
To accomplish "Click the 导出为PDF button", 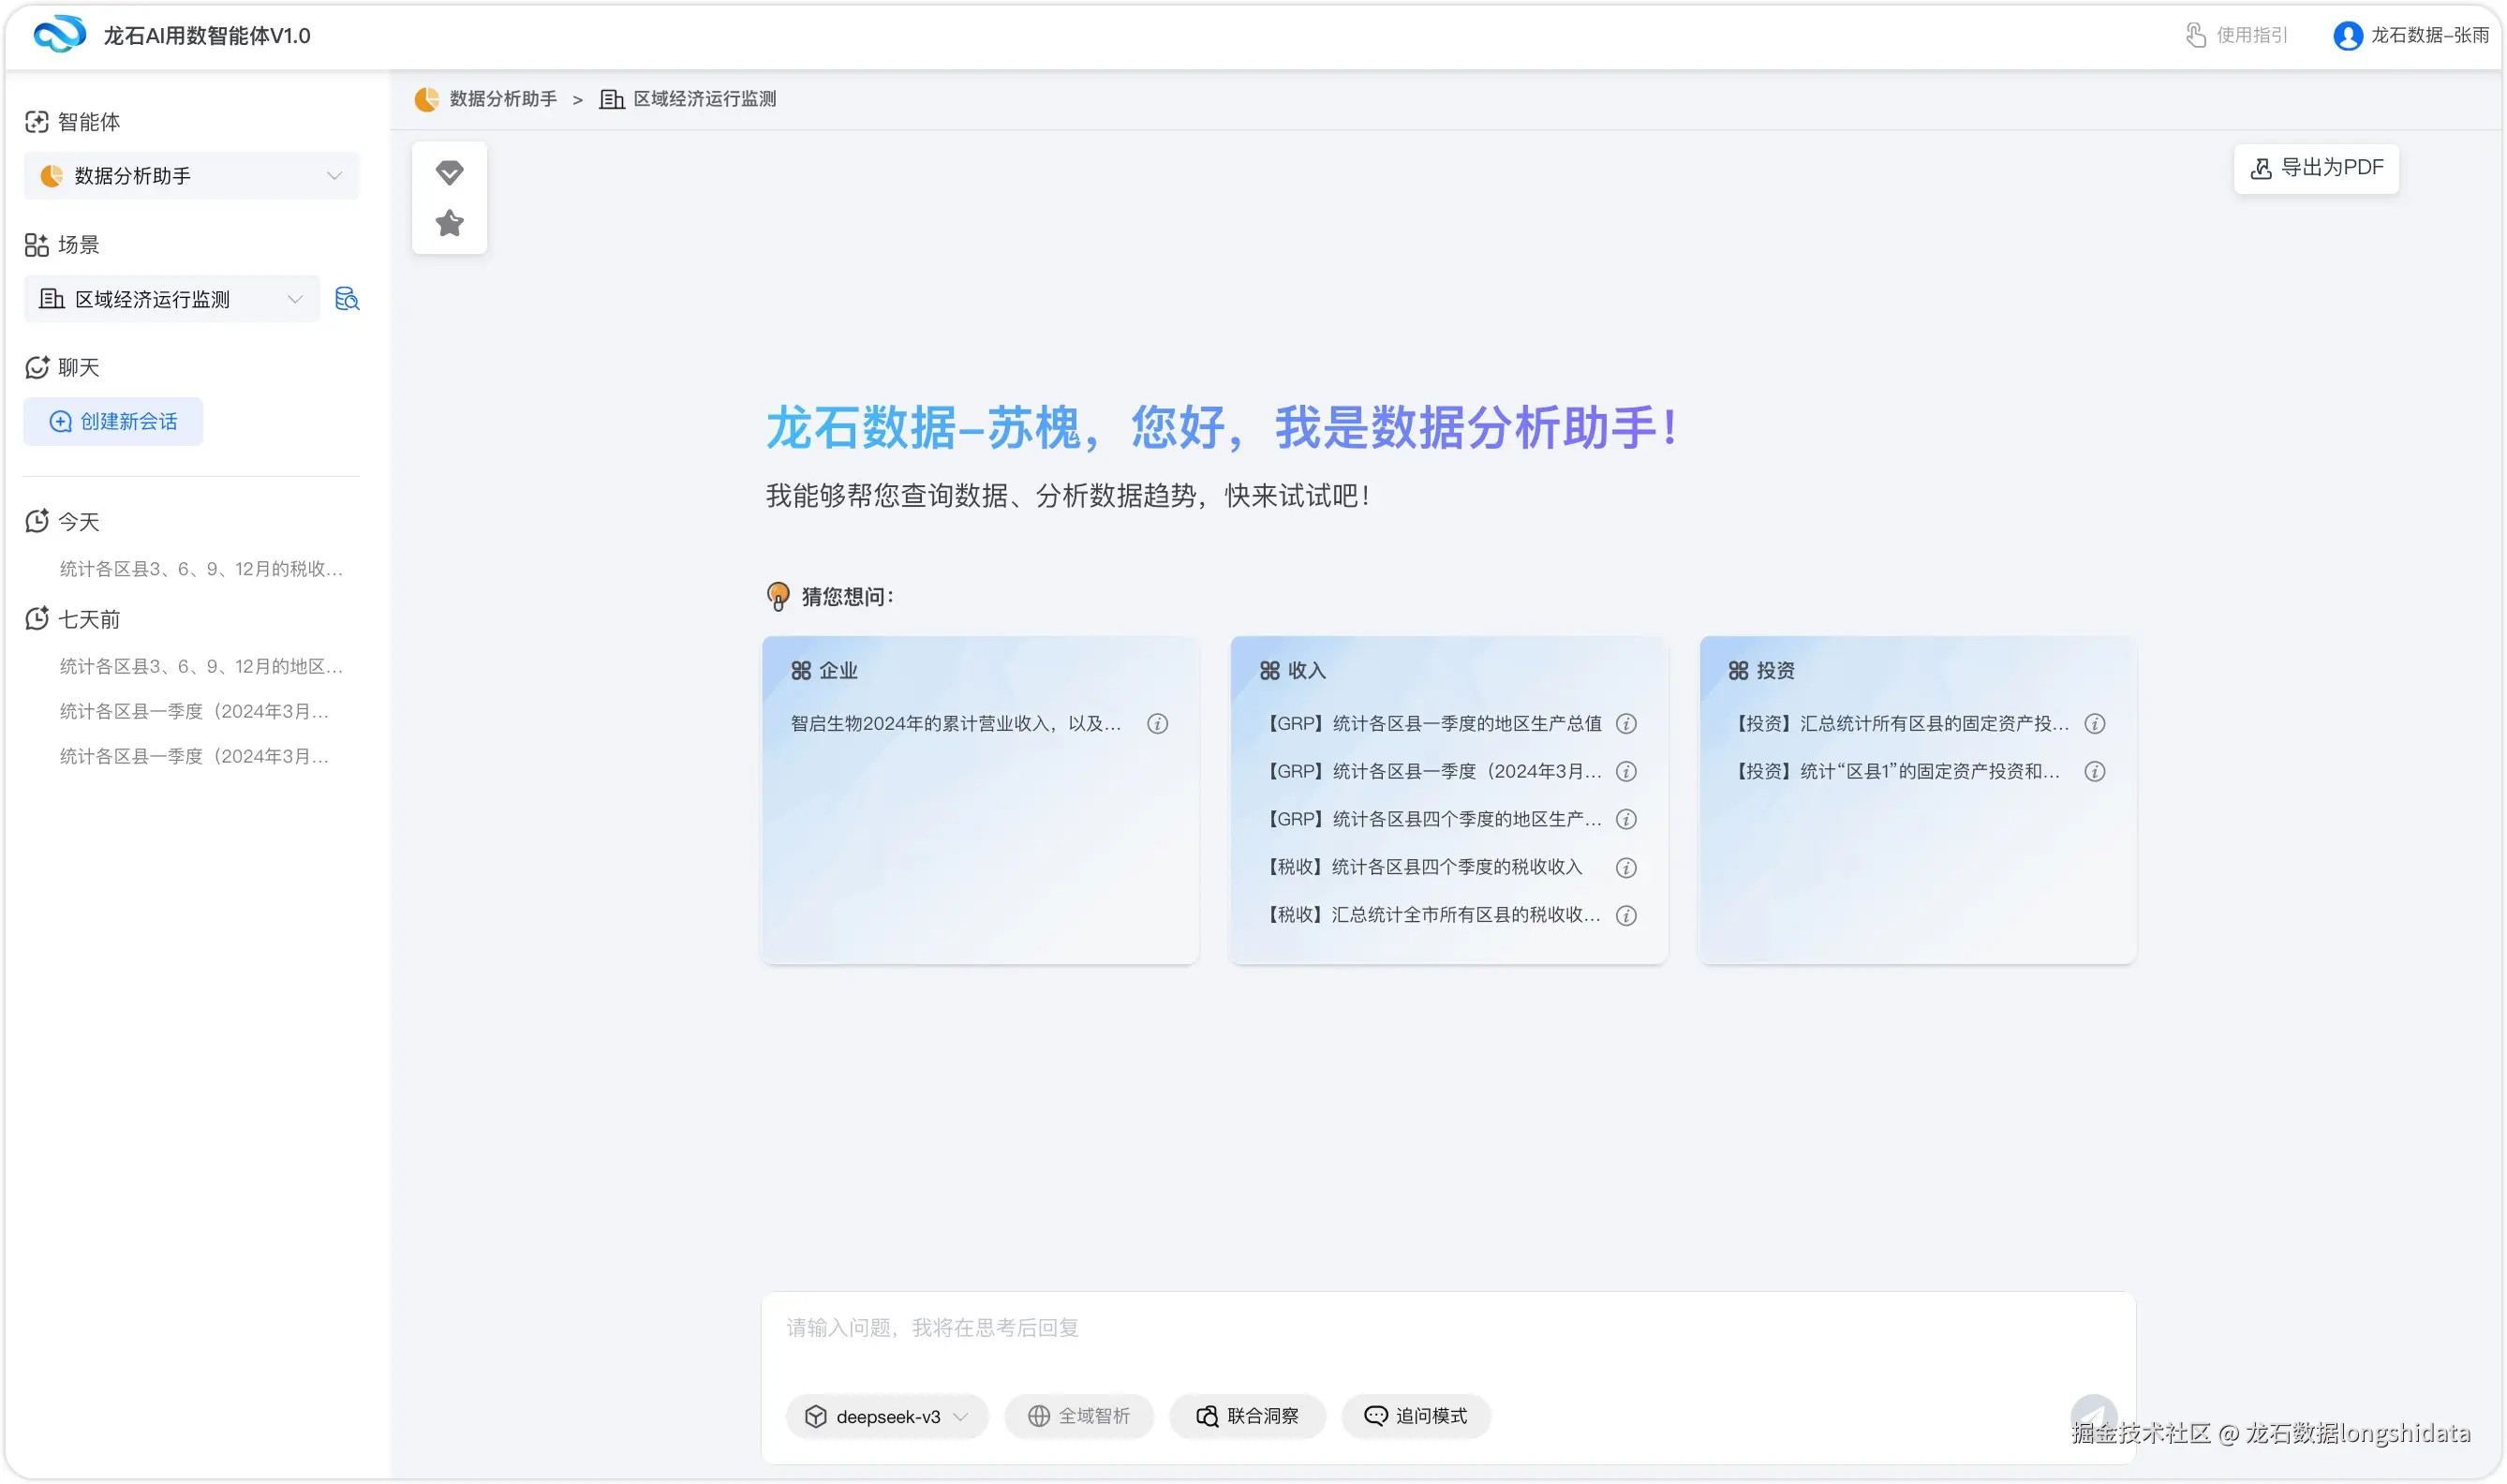I will (2315, 168).
